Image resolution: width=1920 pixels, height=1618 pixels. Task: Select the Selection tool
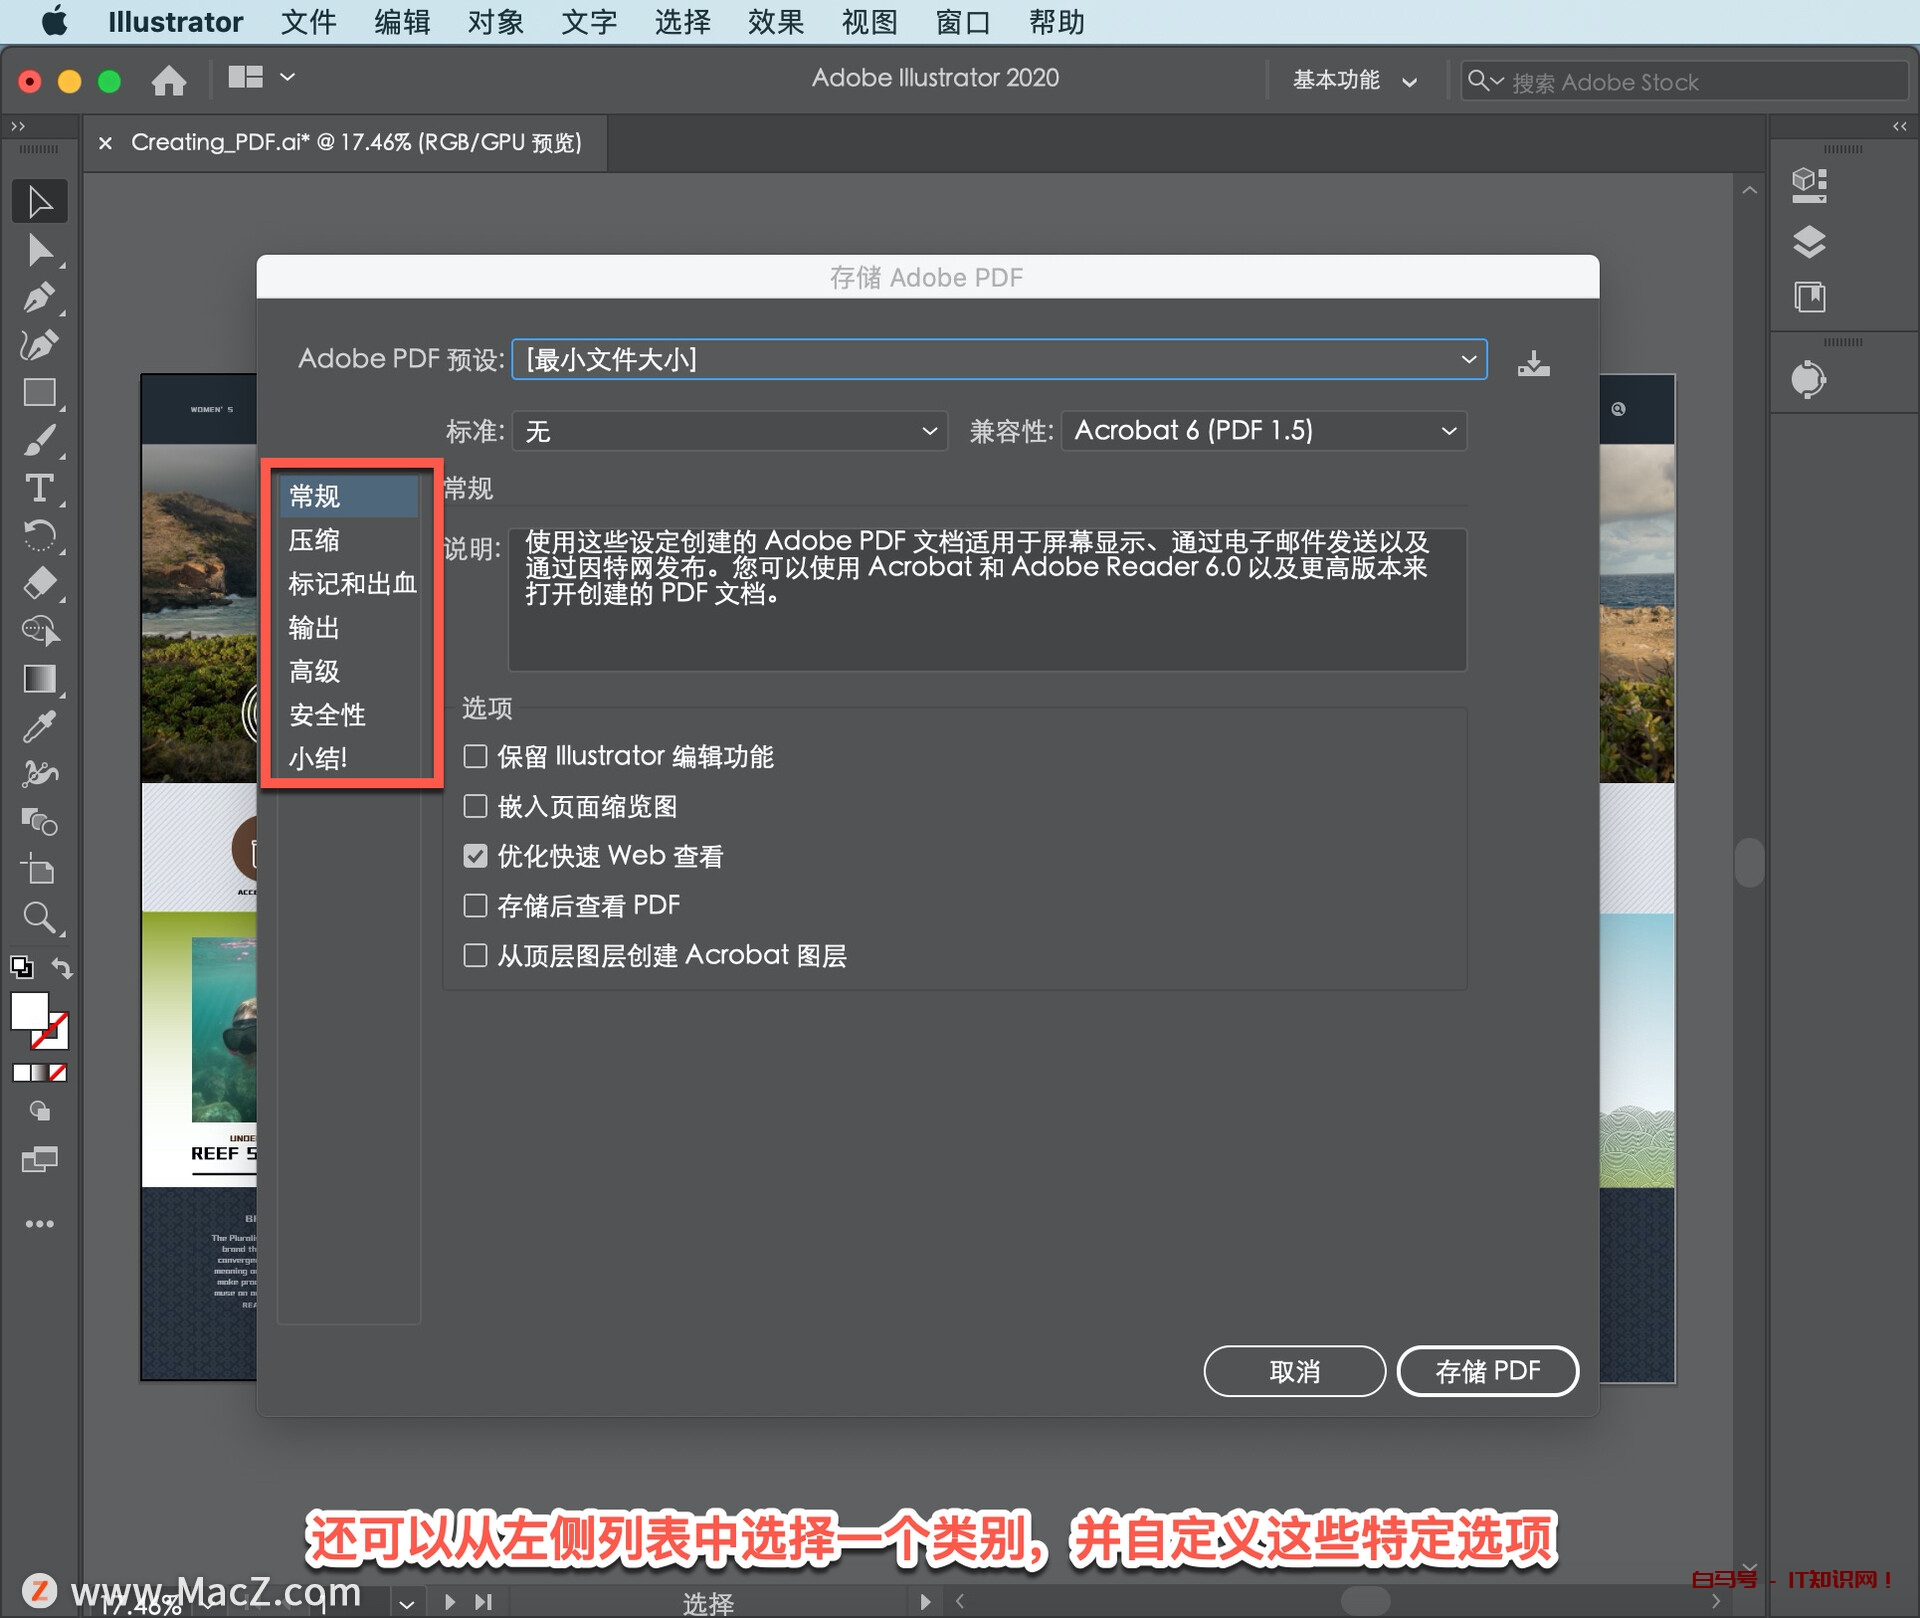[x=40, y=200]
